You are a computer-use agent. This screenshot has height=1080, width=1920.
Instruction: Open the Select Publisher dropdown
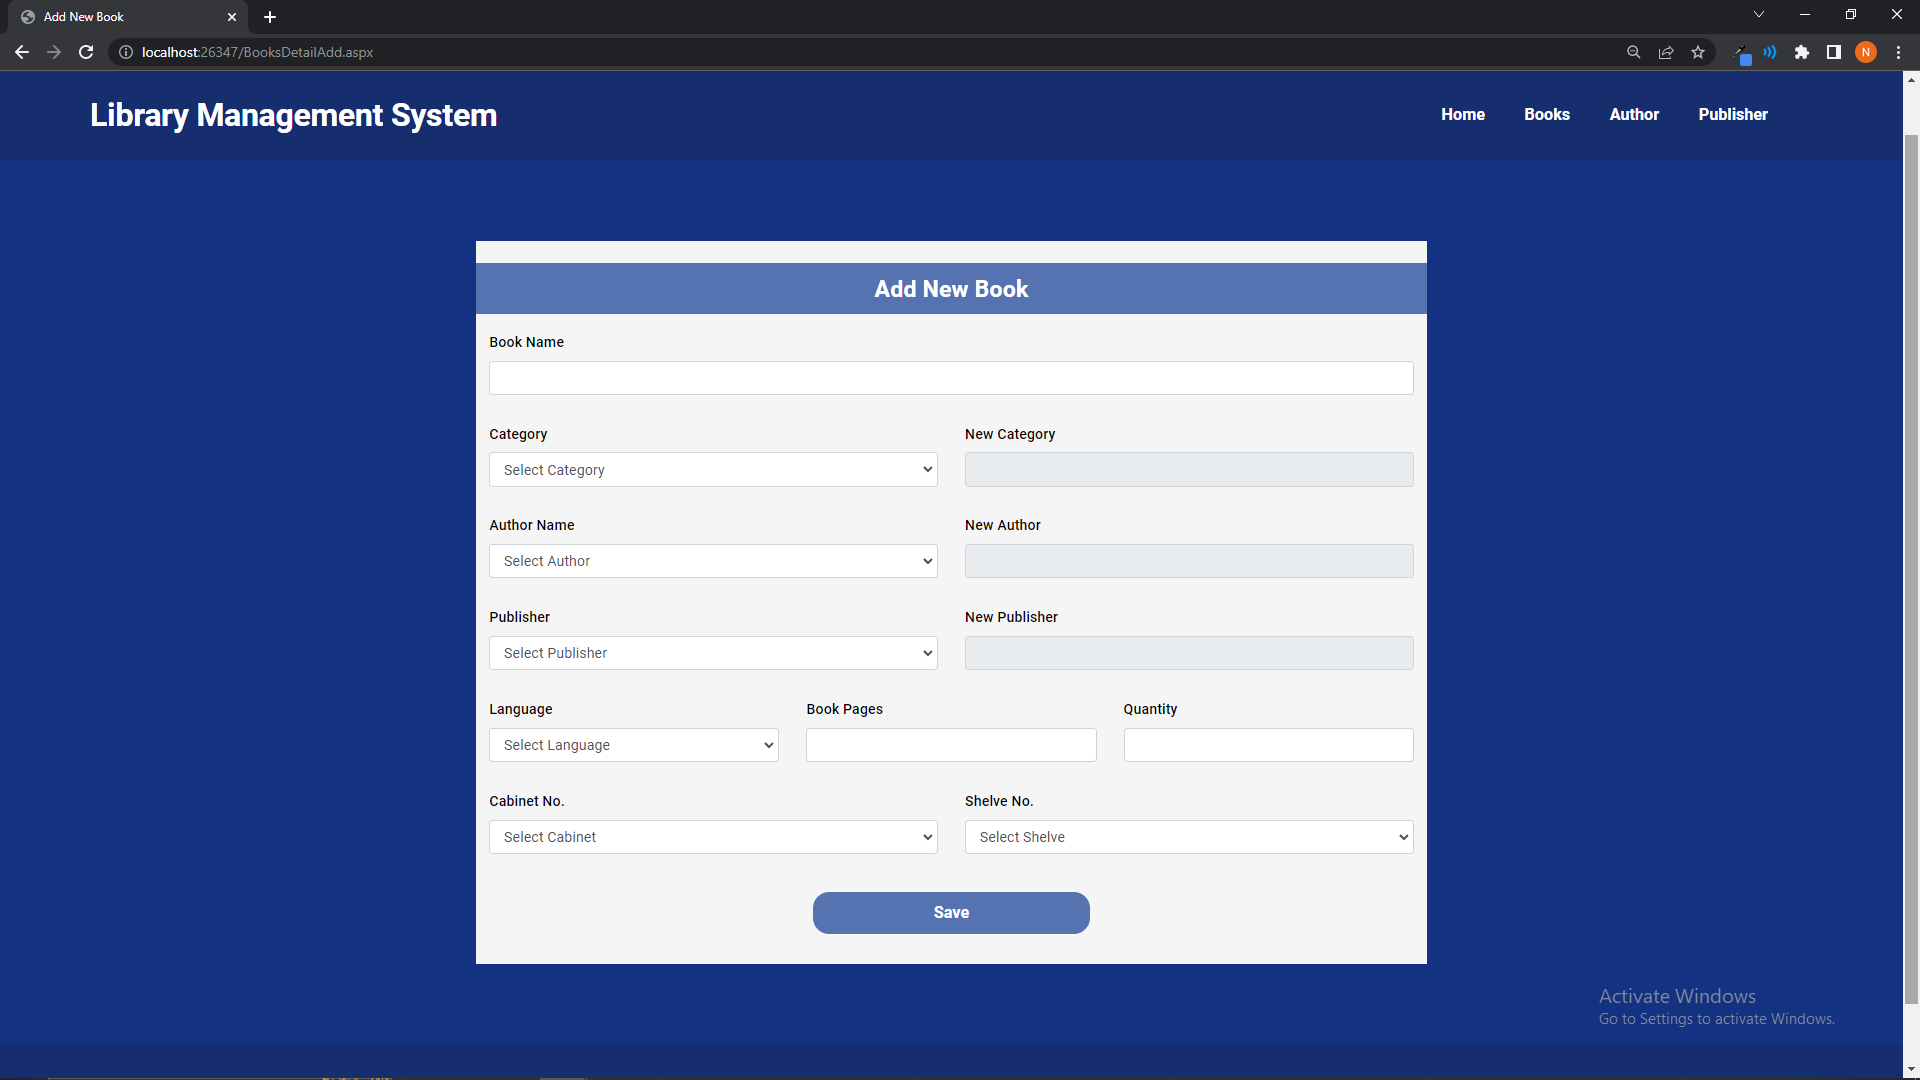coord(713,653)
